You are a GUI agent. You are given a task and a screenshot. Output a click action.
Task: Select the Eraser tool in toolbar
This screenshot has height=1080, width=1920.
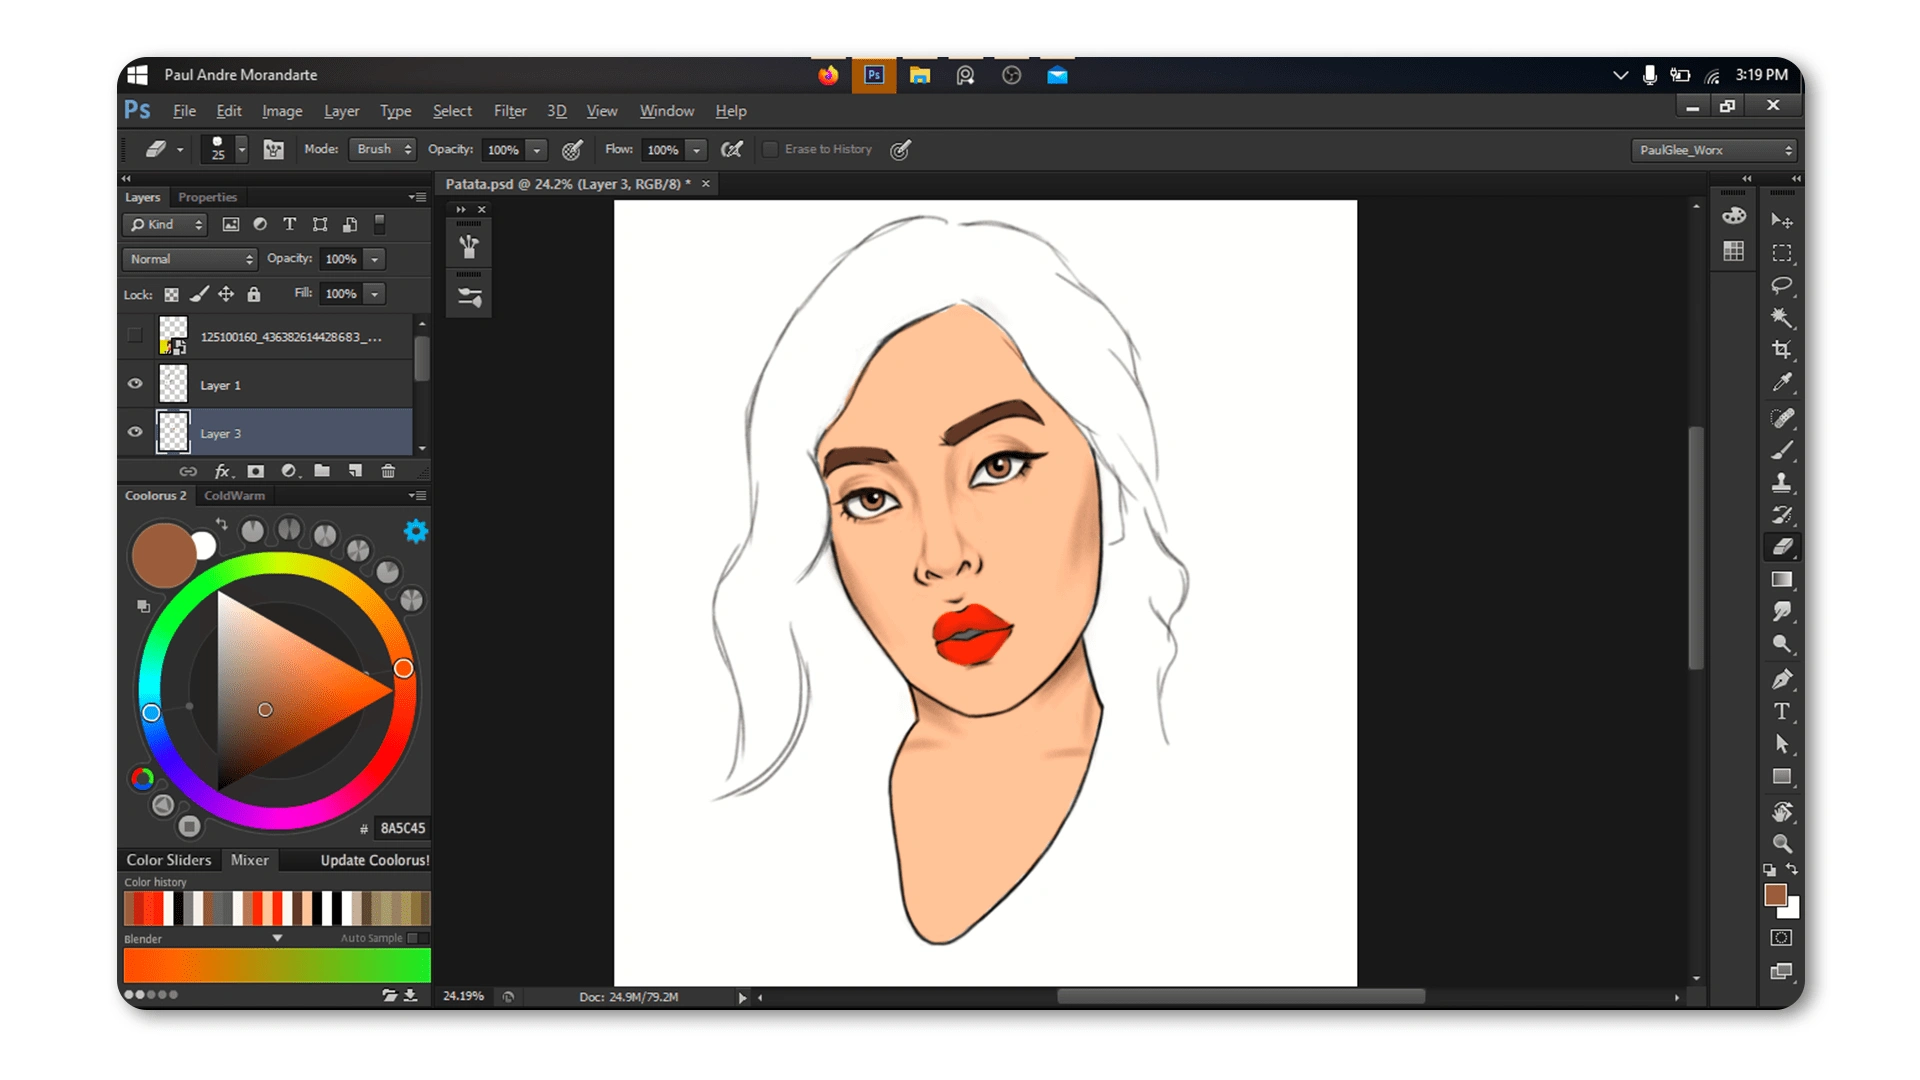[1781, 547]
